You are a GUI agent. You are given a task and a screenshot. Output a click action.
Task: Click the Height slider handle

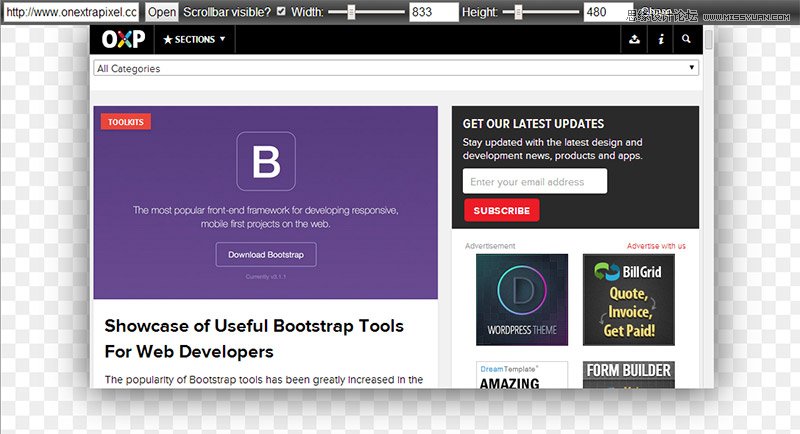pos(519,12)
